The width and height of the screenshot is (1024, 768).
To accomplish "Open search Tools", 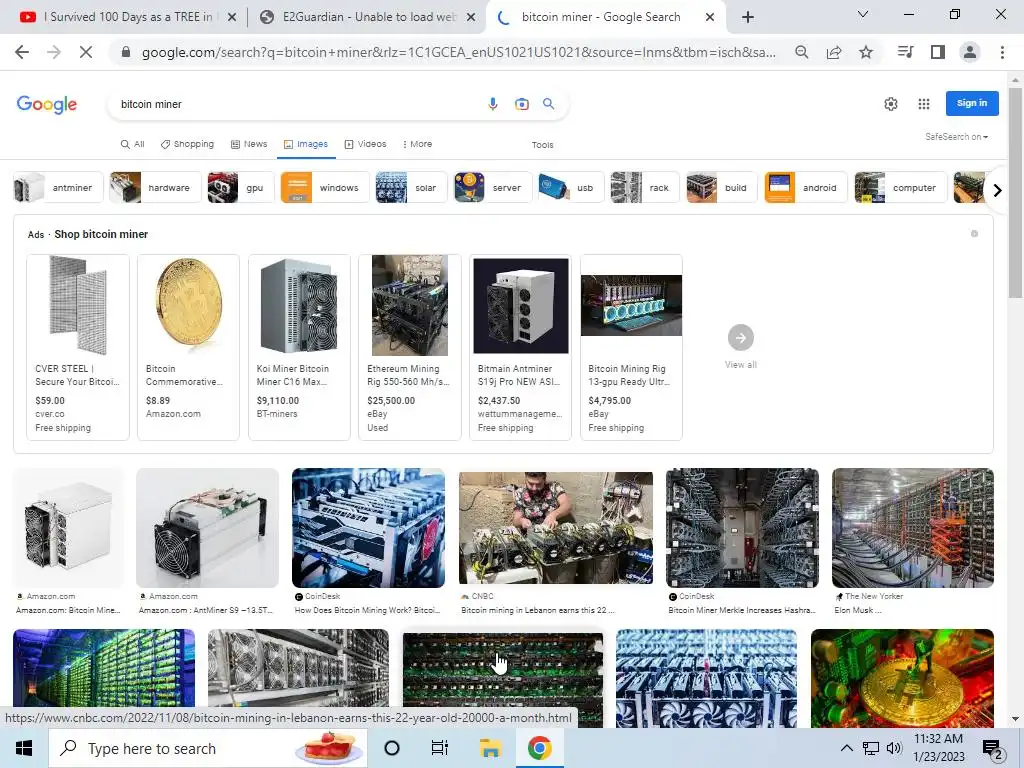I will (542, 145).
